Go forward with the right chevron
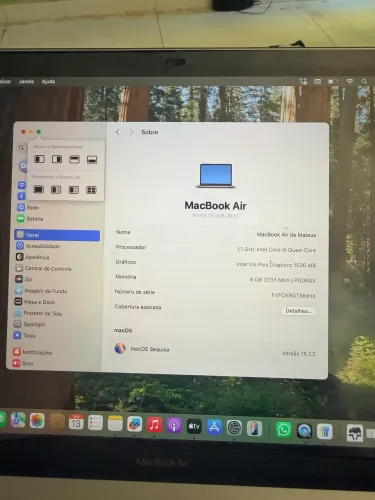This screenshot has height=500, width=375. pyautogui.click(x=131, y=132)
